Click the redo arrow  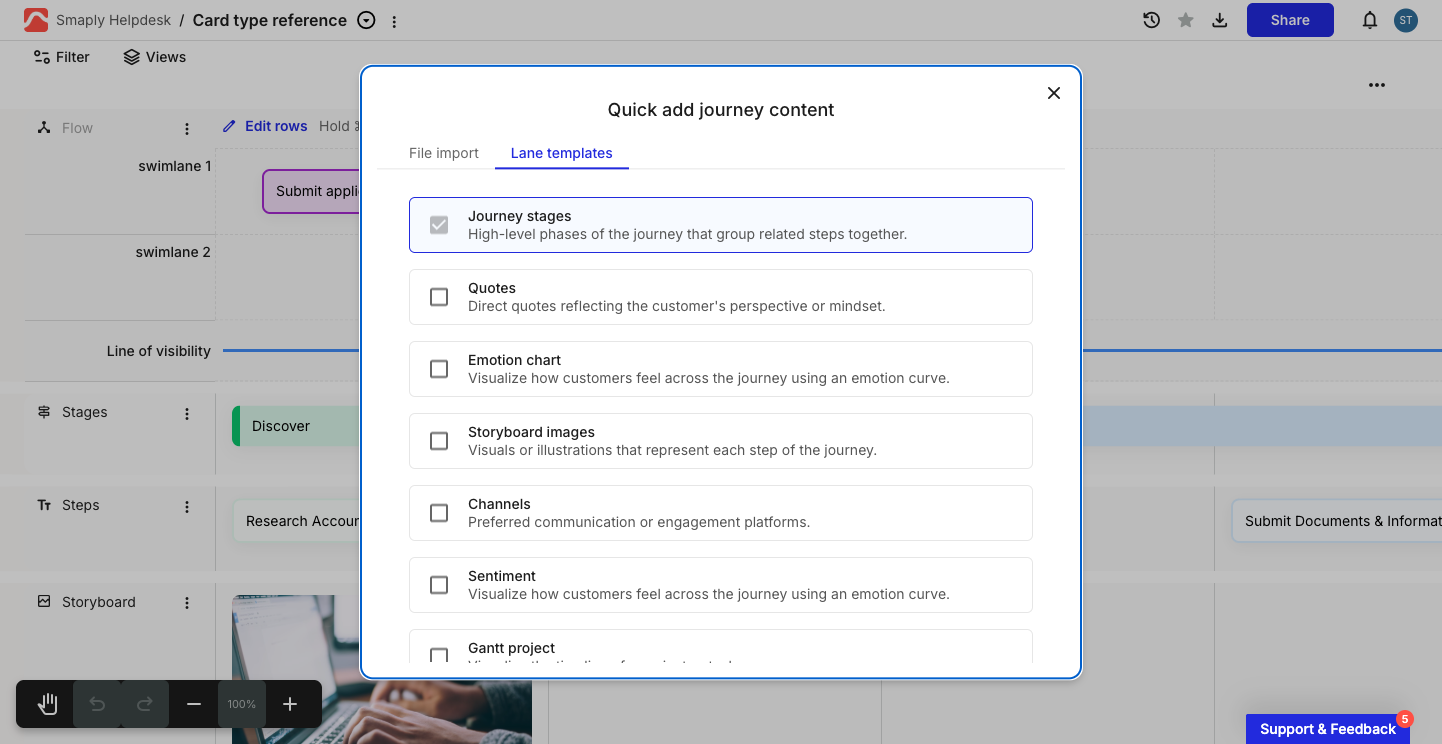coord(145,704)
